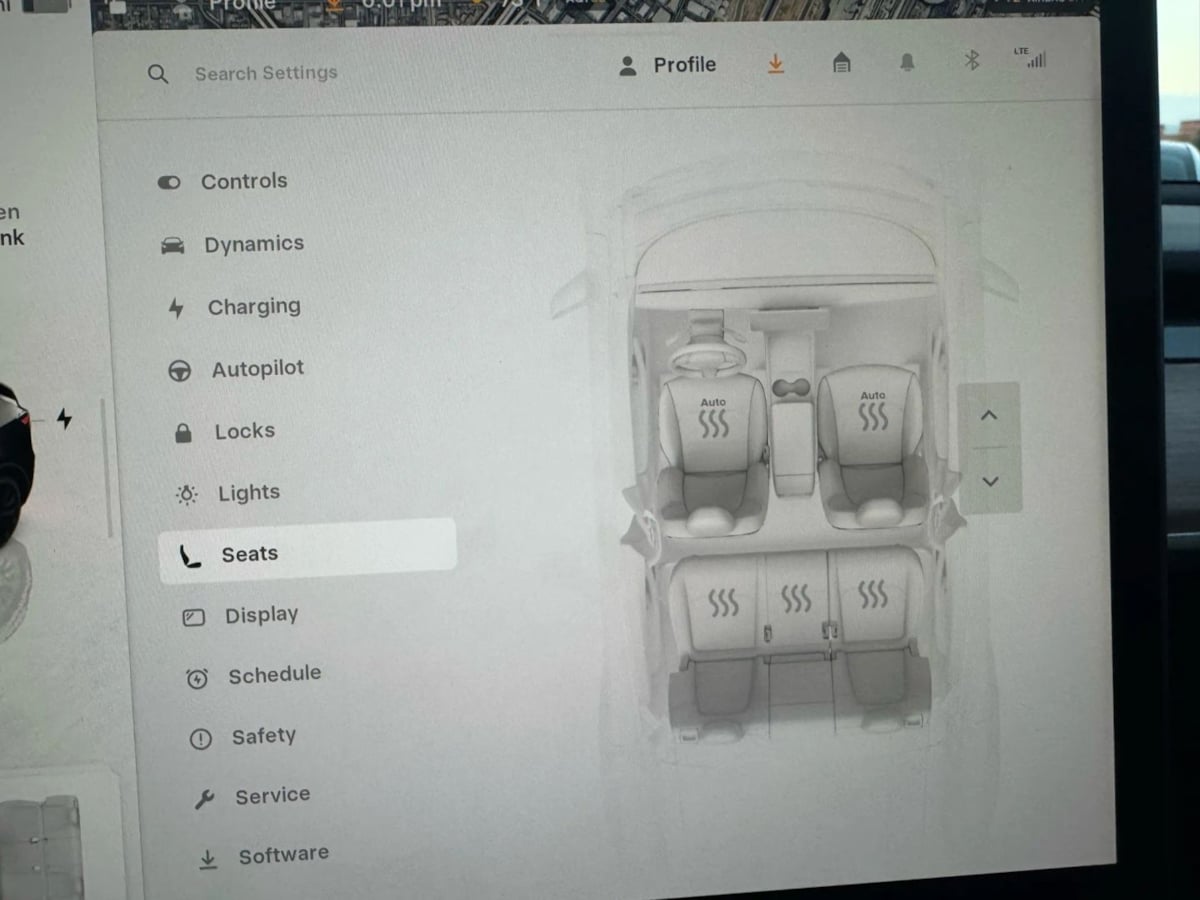
Task: Enable rear right seat heater
Action: [872, 595]
